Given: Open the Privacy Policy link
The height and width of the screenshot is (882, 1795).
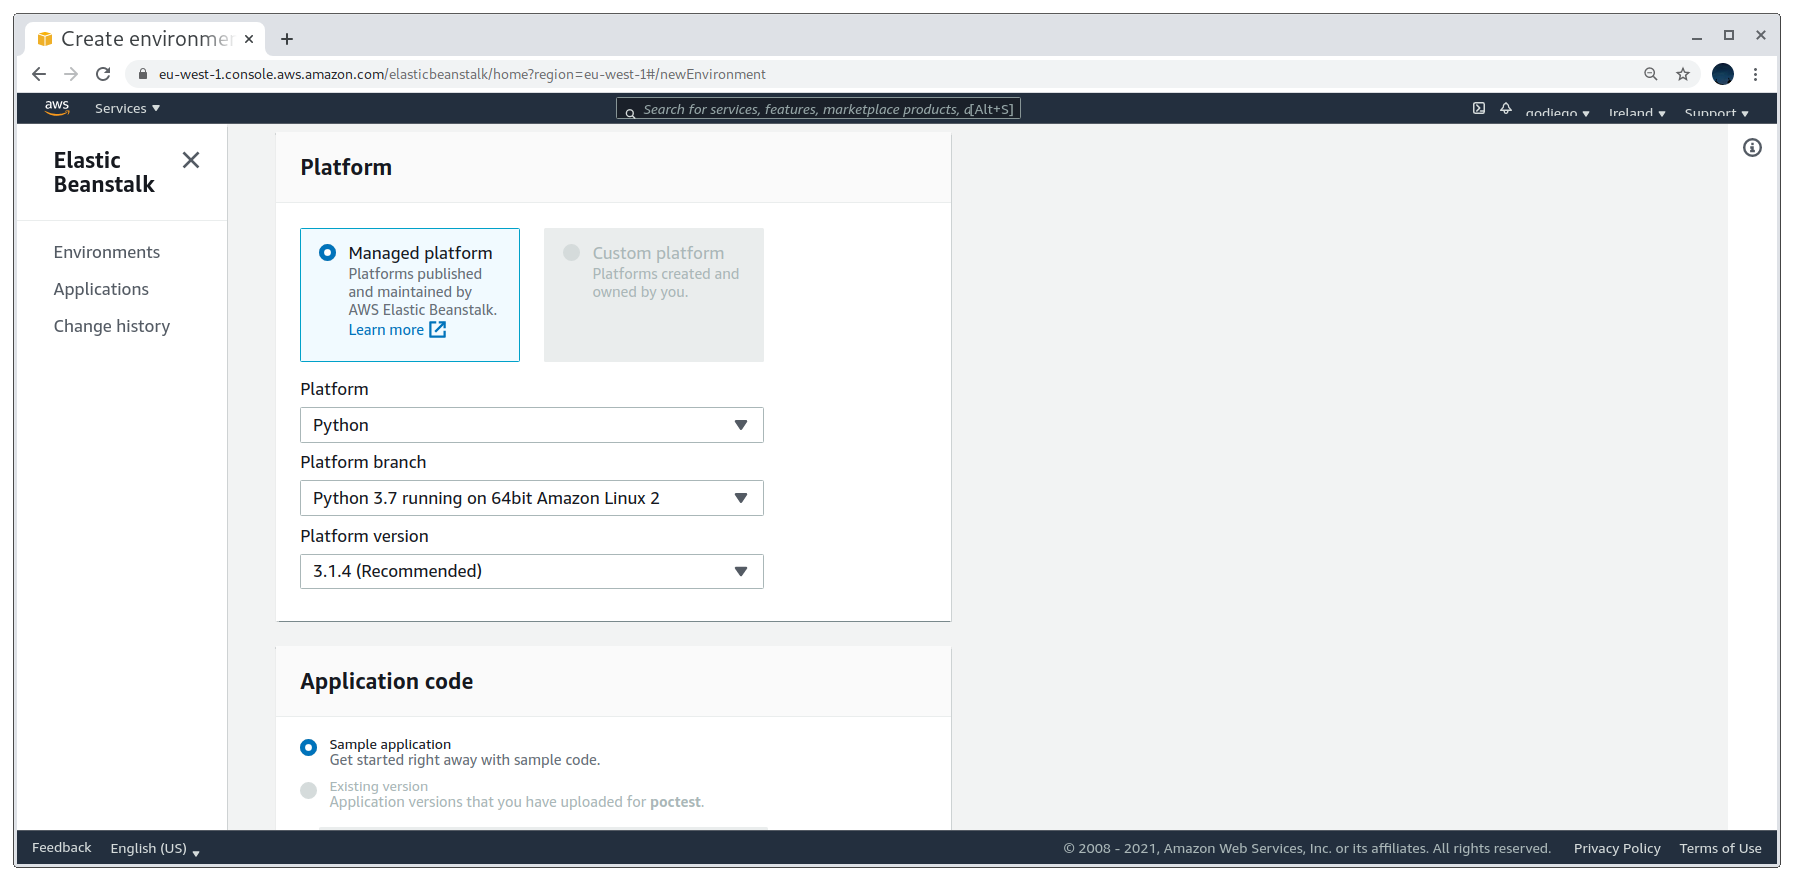Looking at the screenshot, I should (x=1617, y=848).
